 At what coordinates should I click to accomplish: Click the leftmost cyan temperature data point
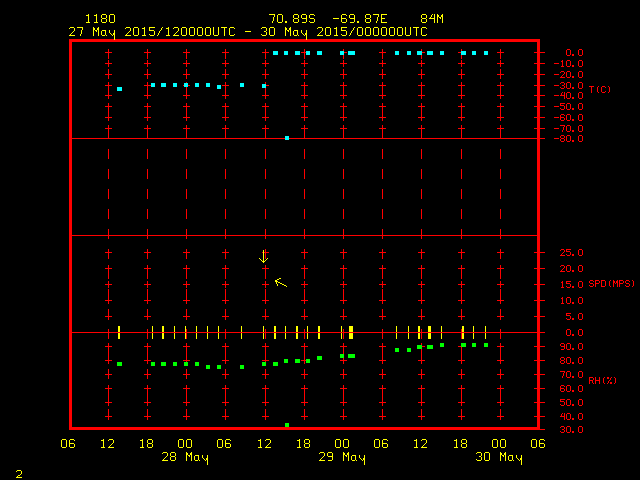tap(119, 89)
